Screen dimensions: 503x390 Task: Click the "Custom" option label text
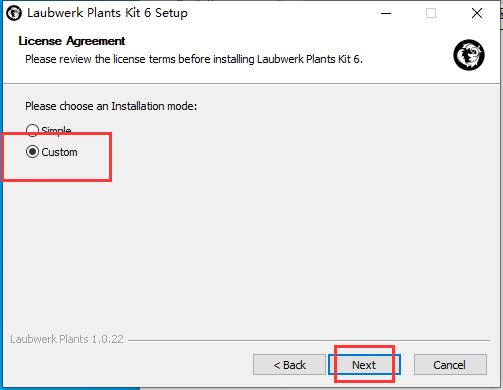(x=59, y=152)
